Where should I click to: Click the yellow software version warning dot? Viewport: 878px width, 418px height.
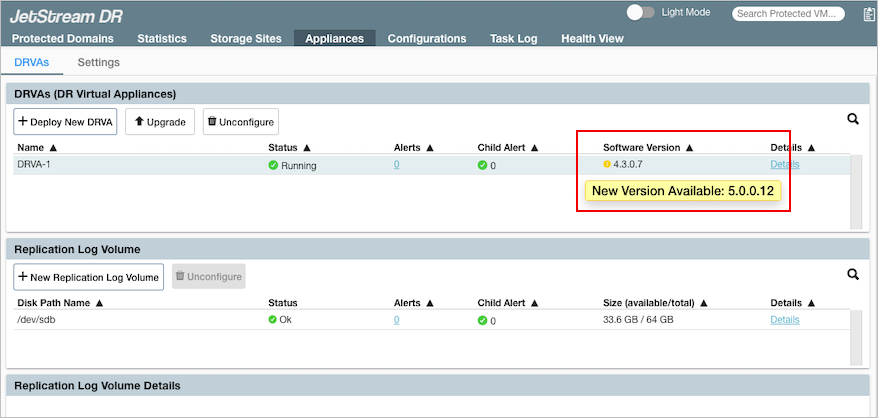pos(607,164)
